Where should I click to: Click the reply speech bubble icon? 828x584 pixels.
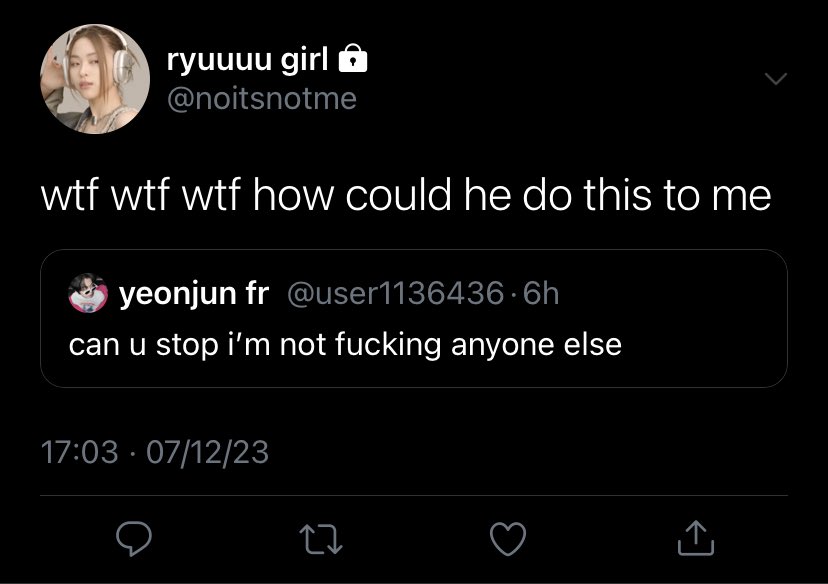tap(134, 538)
